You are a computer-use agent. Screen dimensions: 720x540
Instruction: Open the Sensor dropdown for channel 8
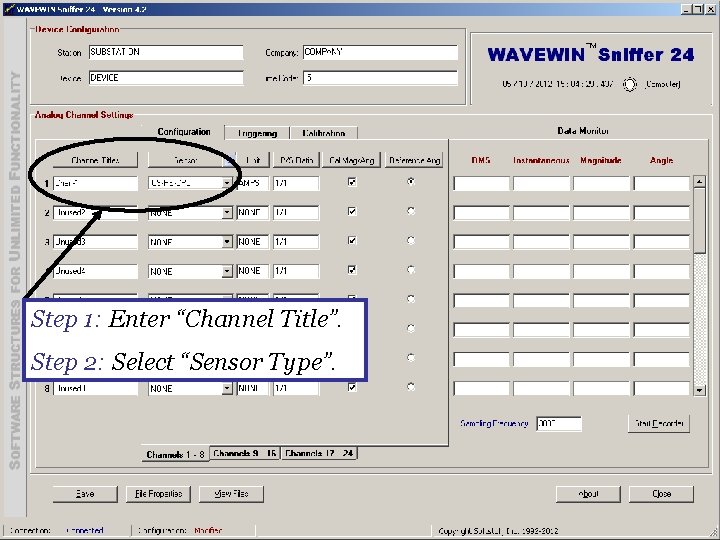click(227, 388)
